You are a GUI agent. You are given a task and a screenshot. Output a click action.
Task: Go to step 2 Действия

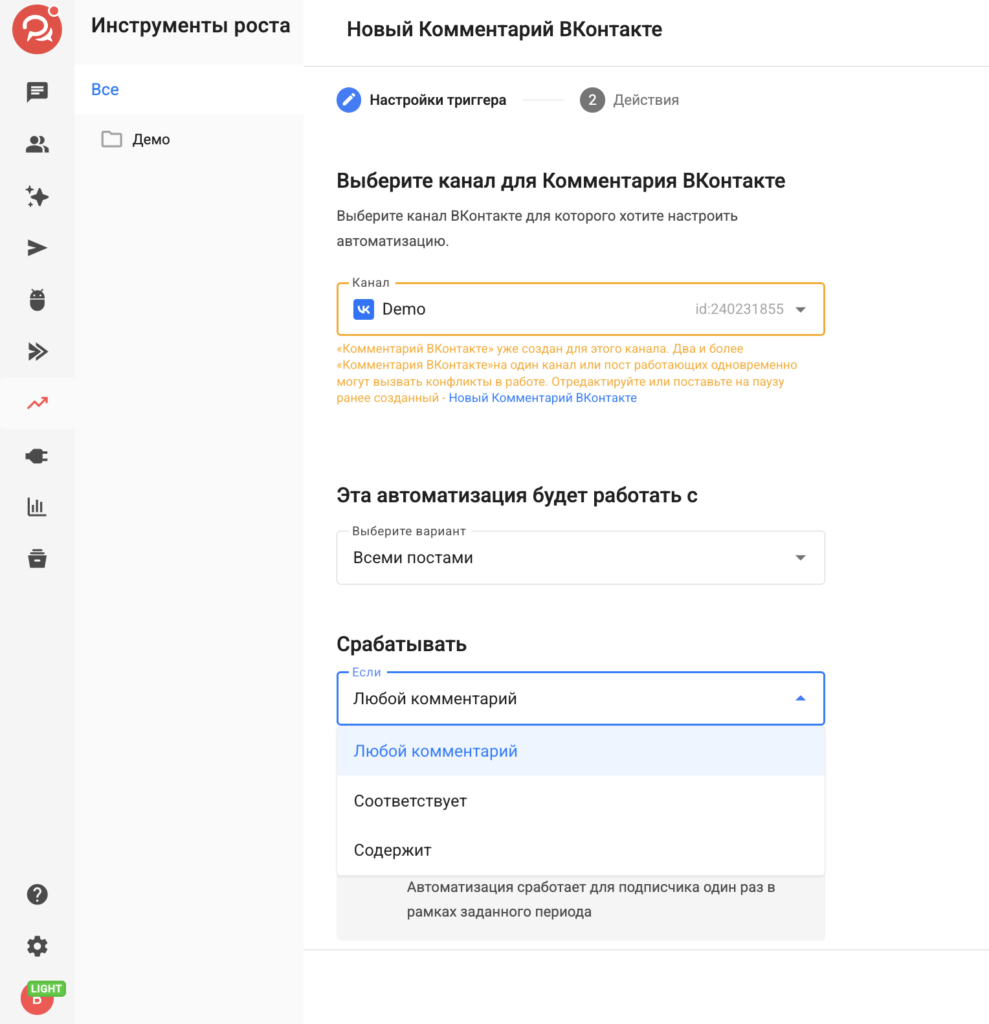(629, 100)
